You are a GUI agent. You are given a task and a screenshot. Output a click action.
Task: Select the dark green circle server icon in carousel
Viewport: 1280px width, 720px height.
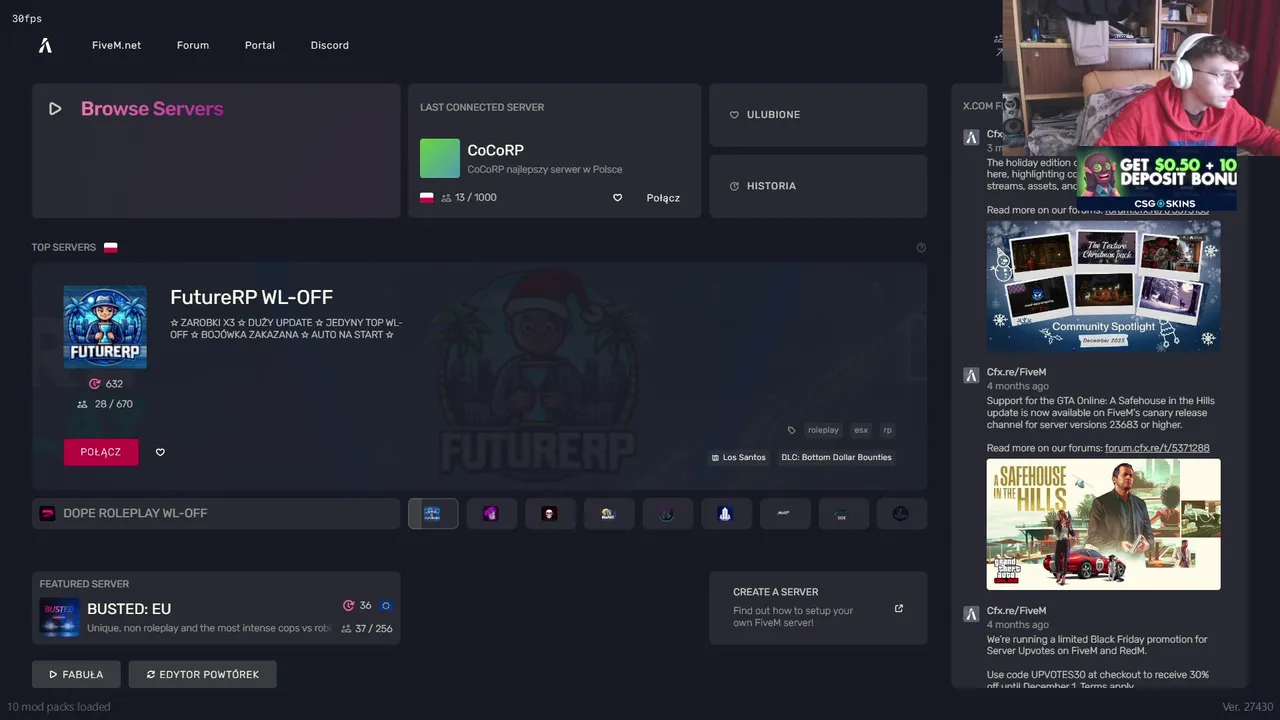pos(667,513)
